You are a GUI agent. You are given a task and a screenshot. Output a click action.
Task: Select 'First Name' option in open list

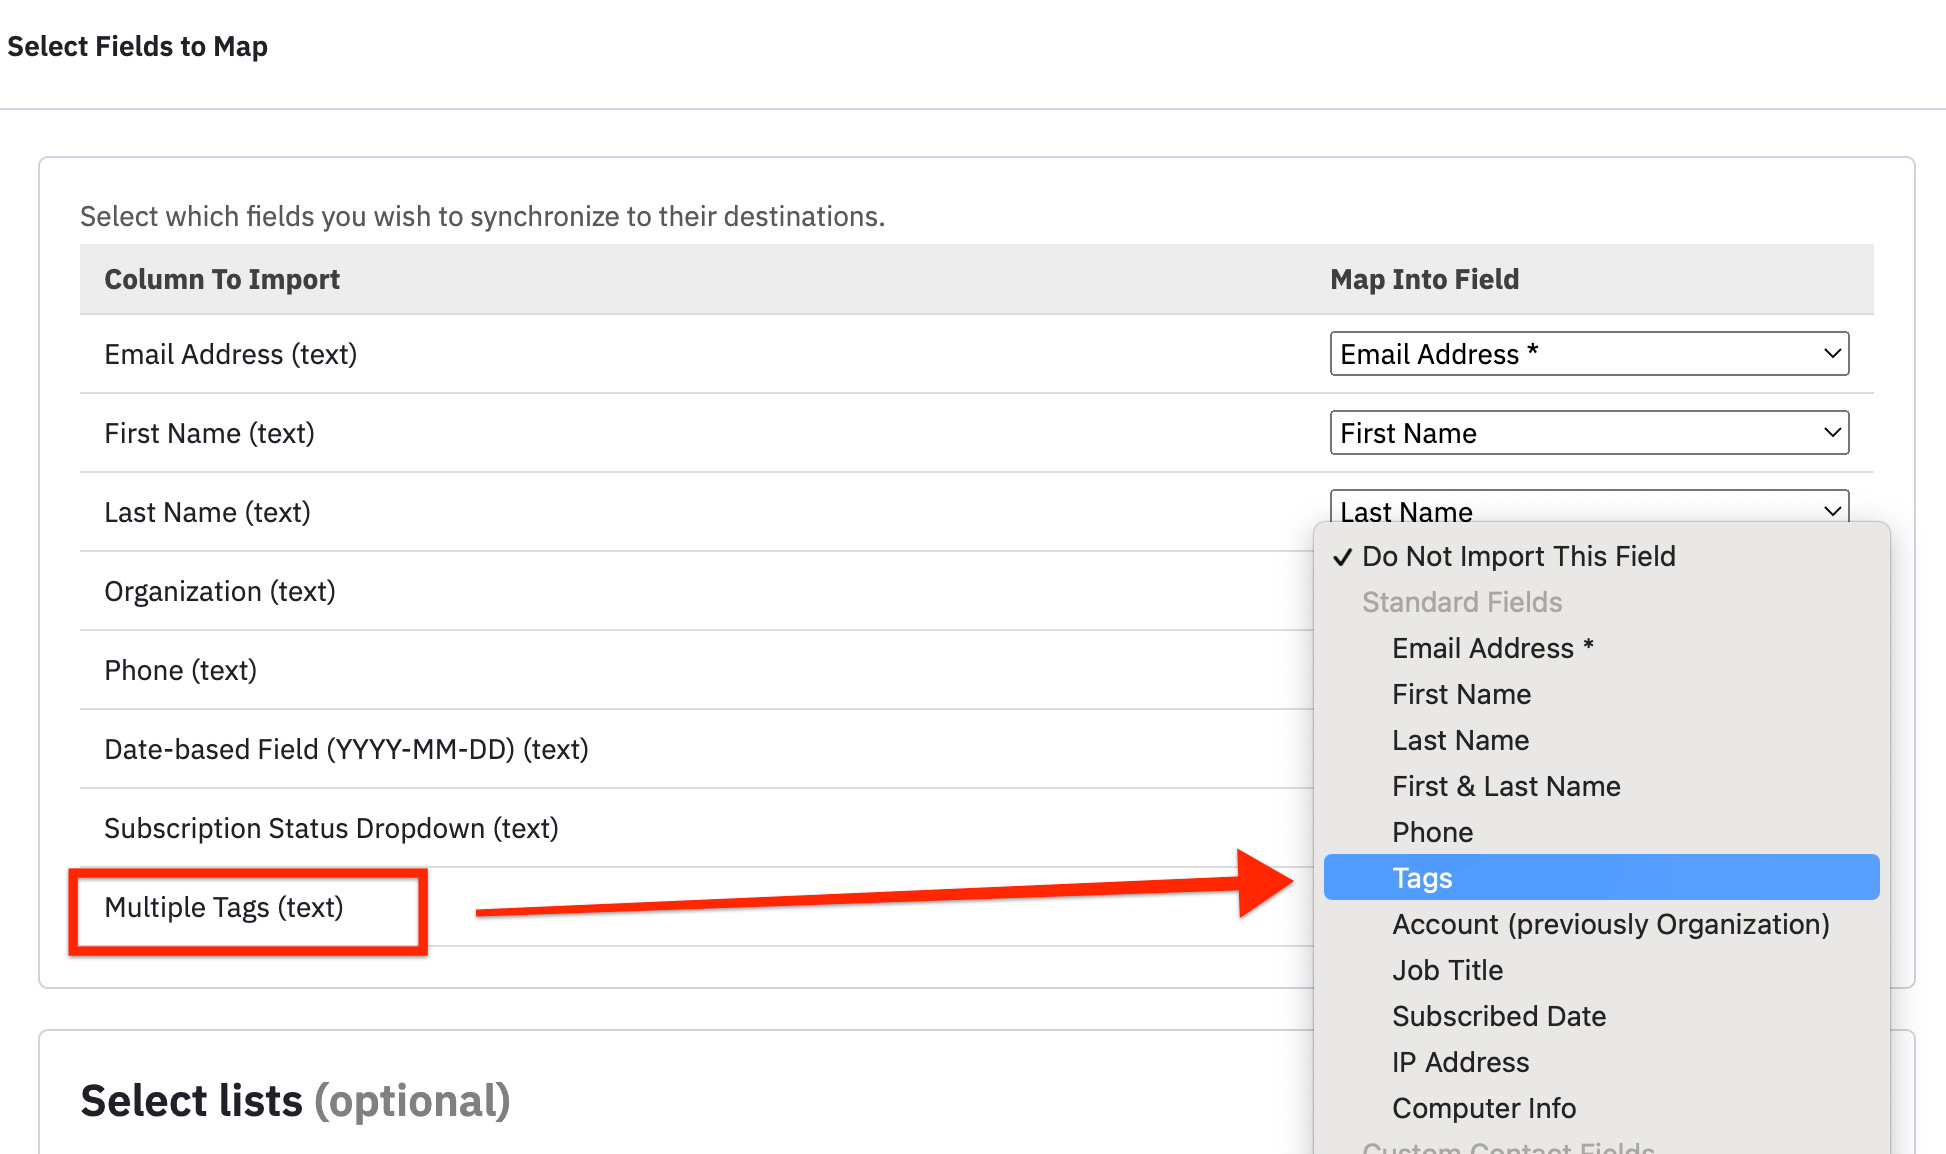tap(1461, 694)
